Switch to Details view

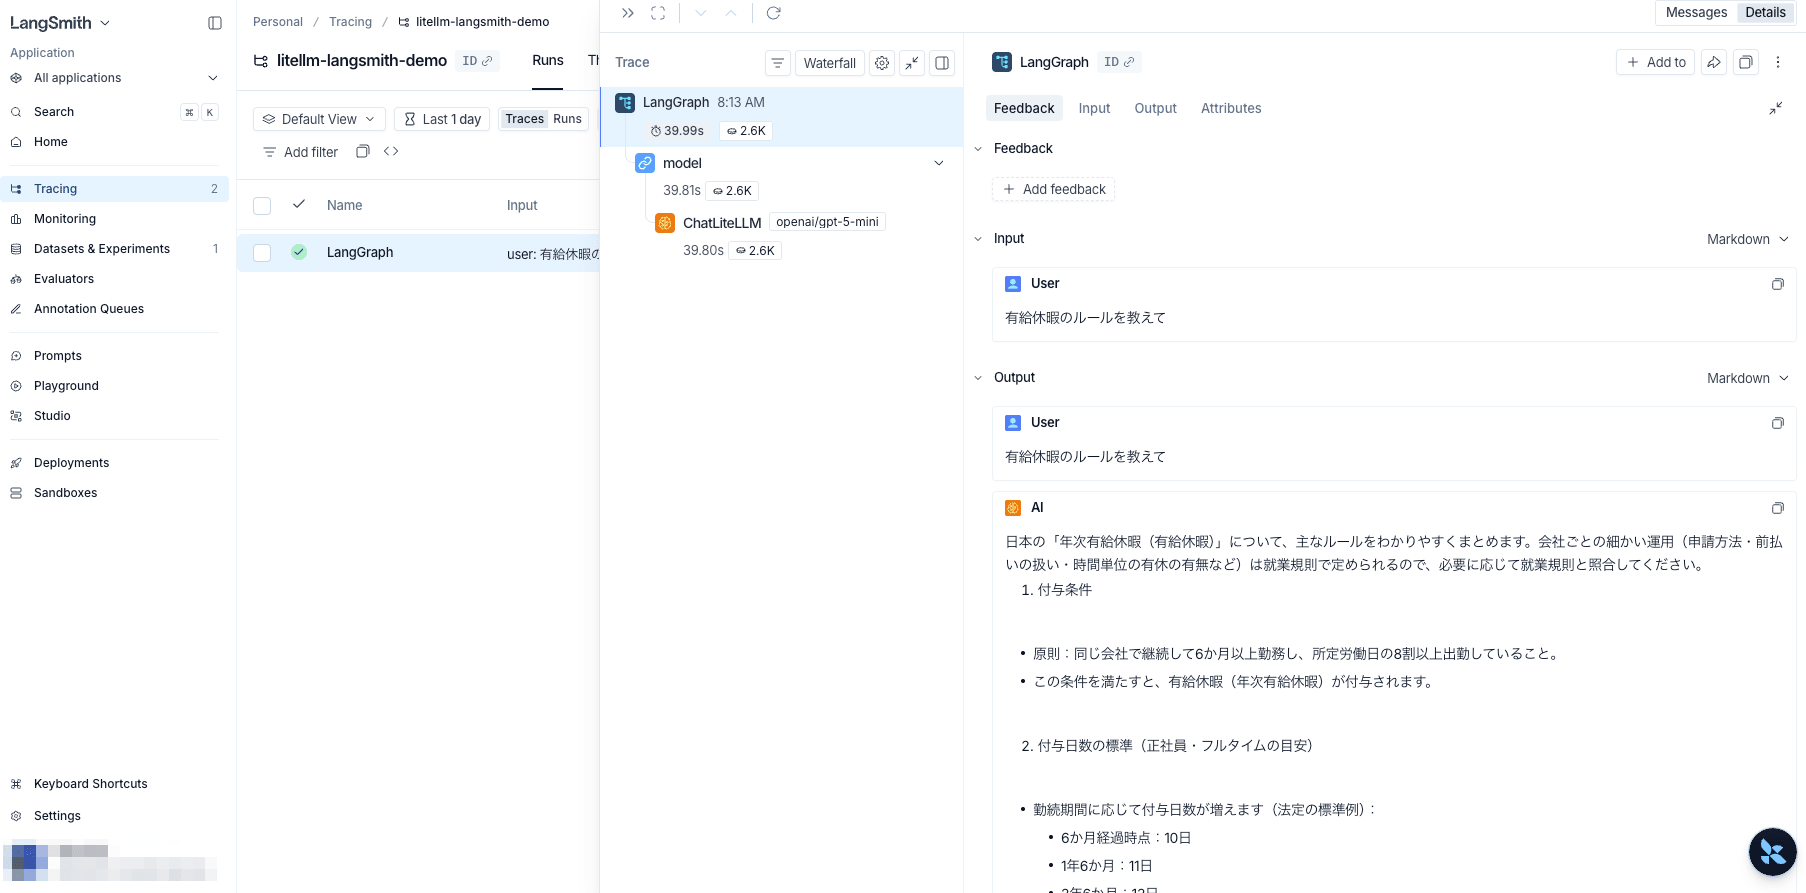click(1765, 13)
